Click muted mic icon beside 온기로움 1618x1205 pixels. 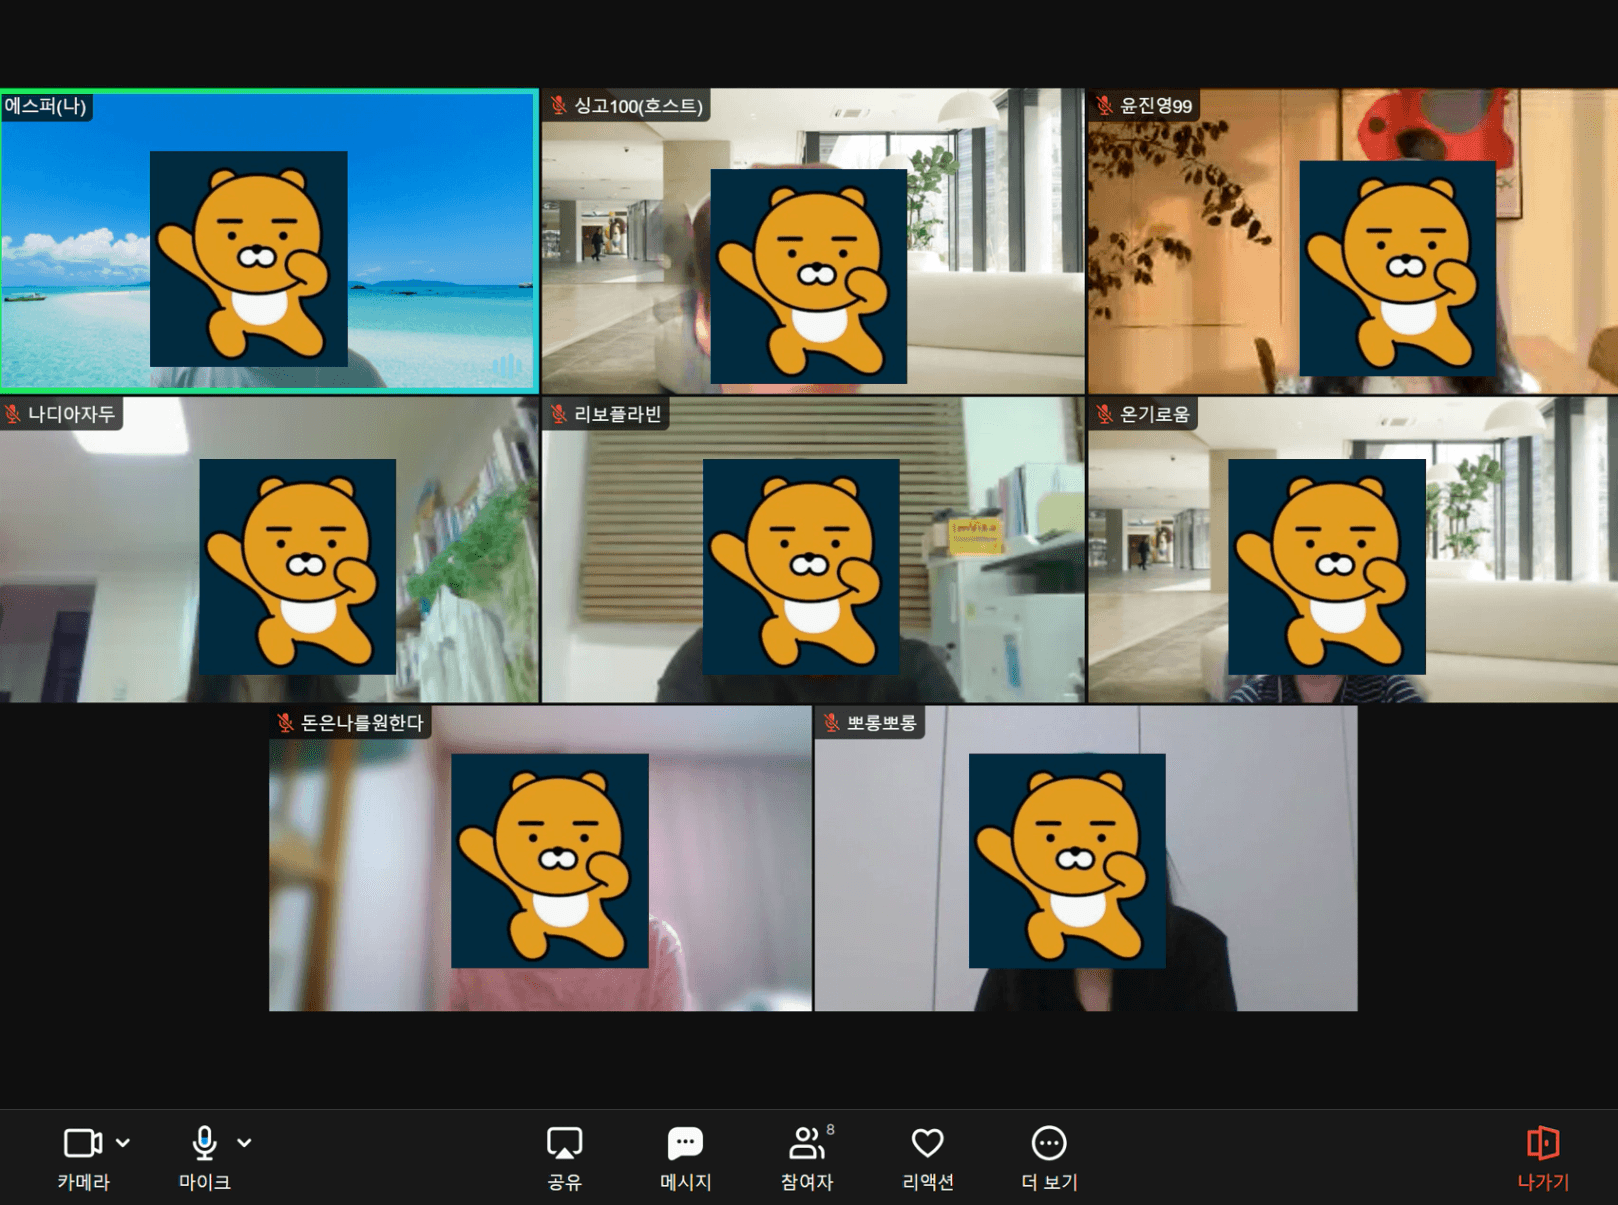(1104, 414)
